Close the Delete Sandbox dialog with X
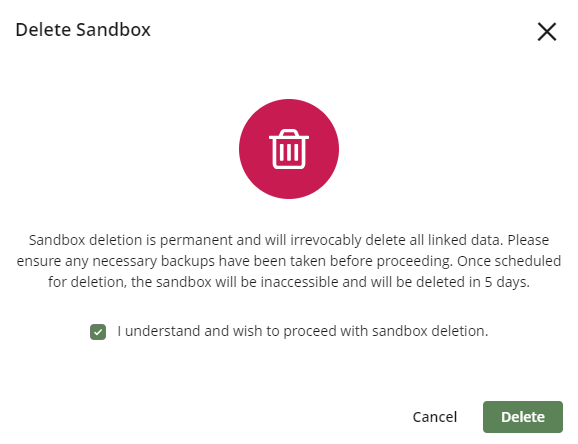The width and height of the screenshot is (578, 444). click(x=547, y=32)
